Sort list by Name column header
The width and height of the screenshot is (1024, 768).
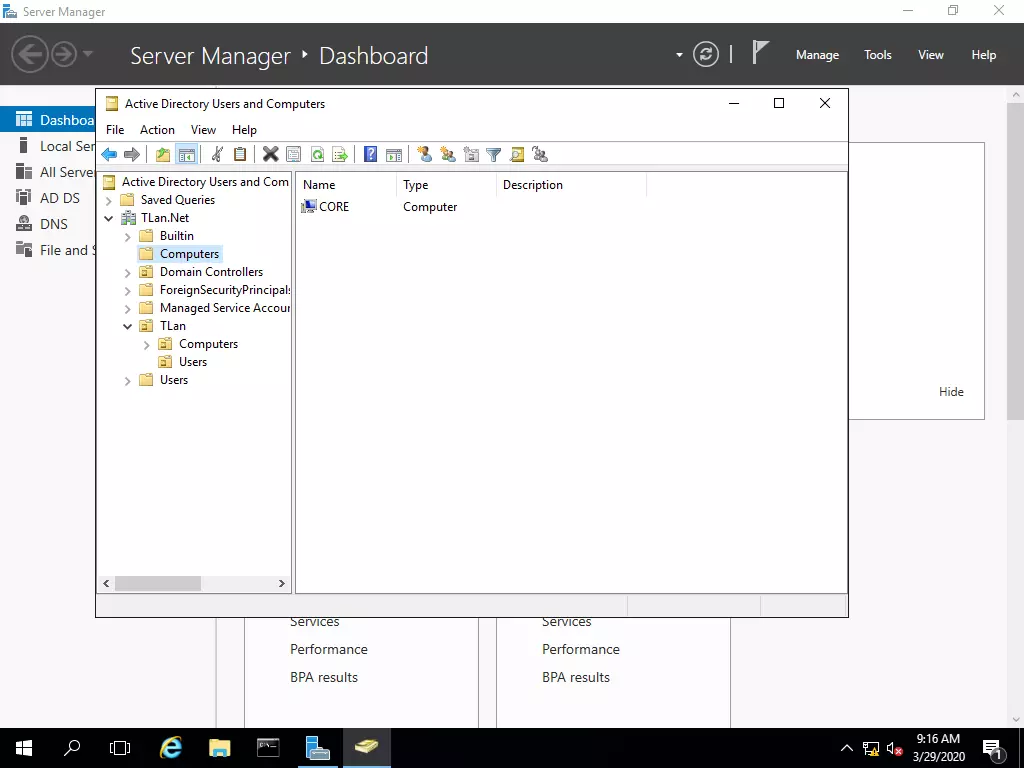[346, 185]
